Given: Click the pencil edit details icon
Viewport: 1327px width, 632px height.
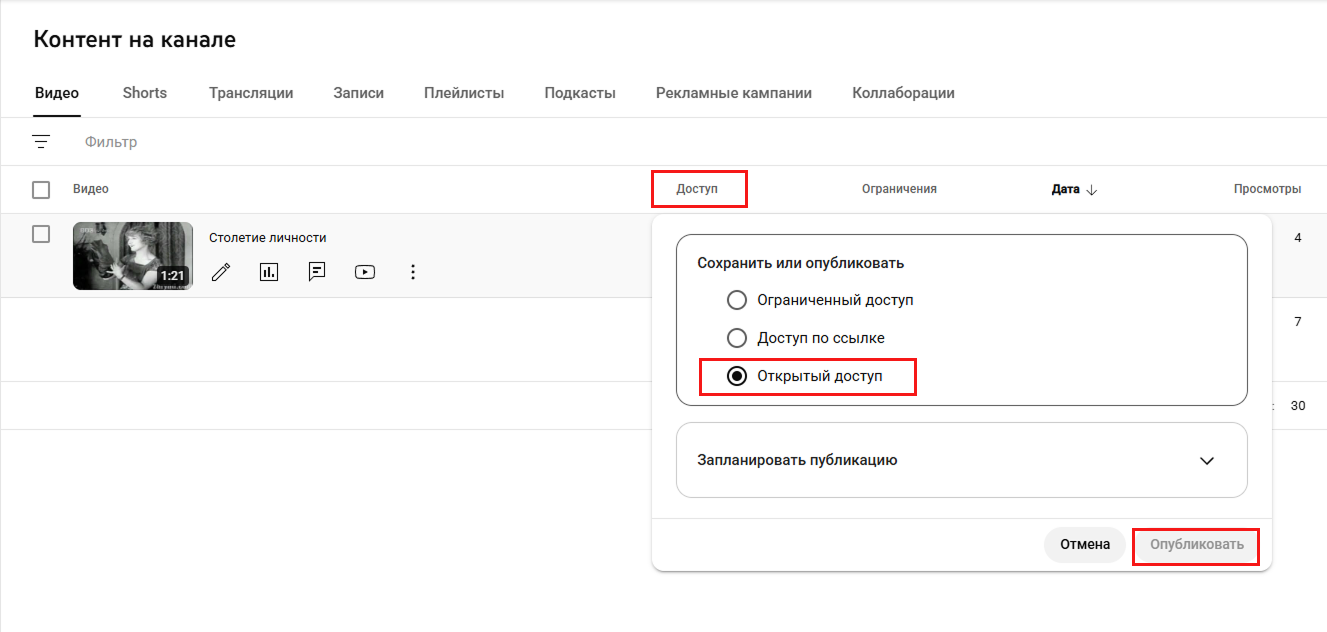Looking at the screenshot, I should point(221,272).
